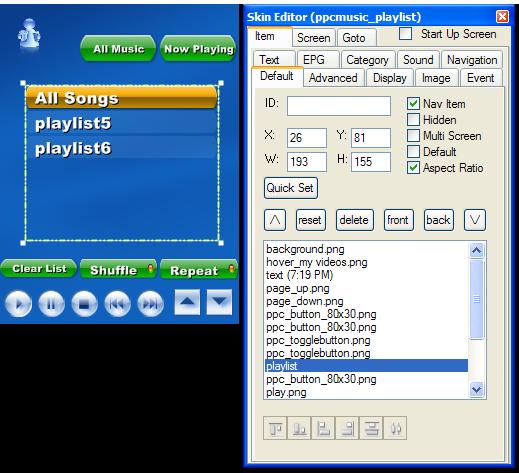519x473 pixels.
Task: Click in the ID input field
Action: tap(339, 106)
